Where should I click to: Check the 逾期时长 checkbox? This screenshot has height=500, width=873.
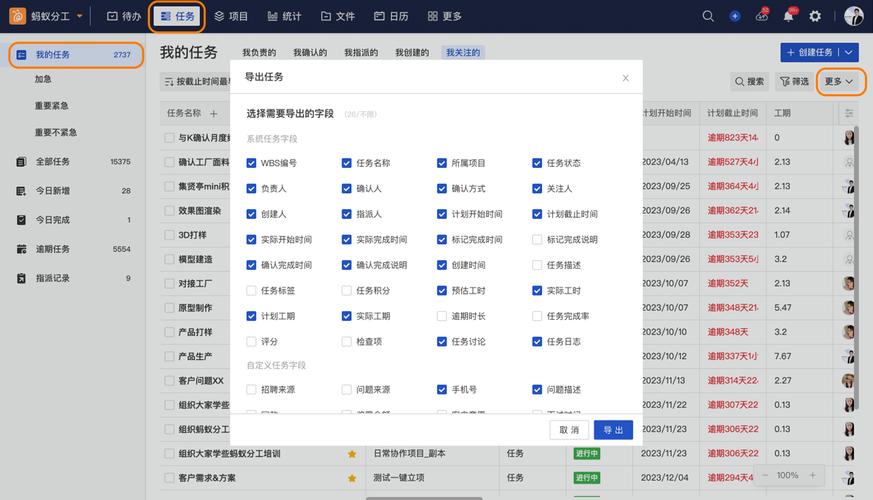(442, 316)
